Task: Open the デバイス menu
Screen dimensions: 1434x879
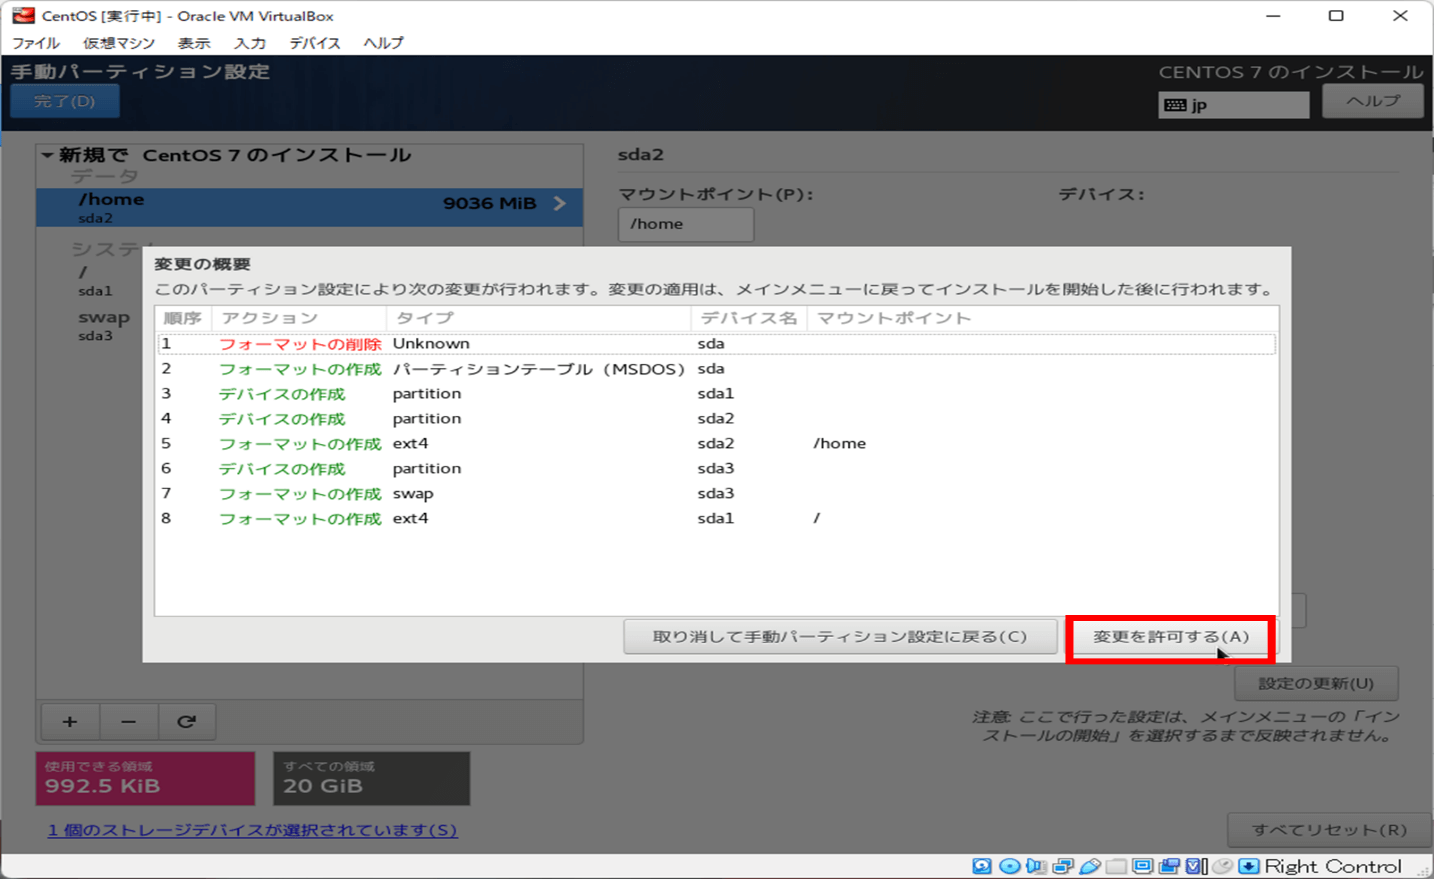Action: click(x=315, y=43)
